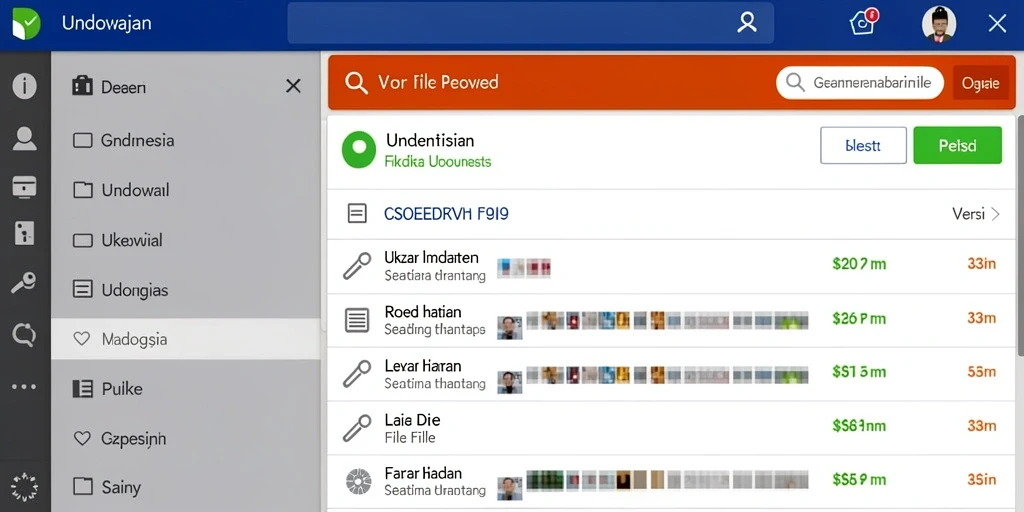Click the microphone icon in Levar Haran row
This screenshot has height=512, width=1024.
tap(357, 374)
